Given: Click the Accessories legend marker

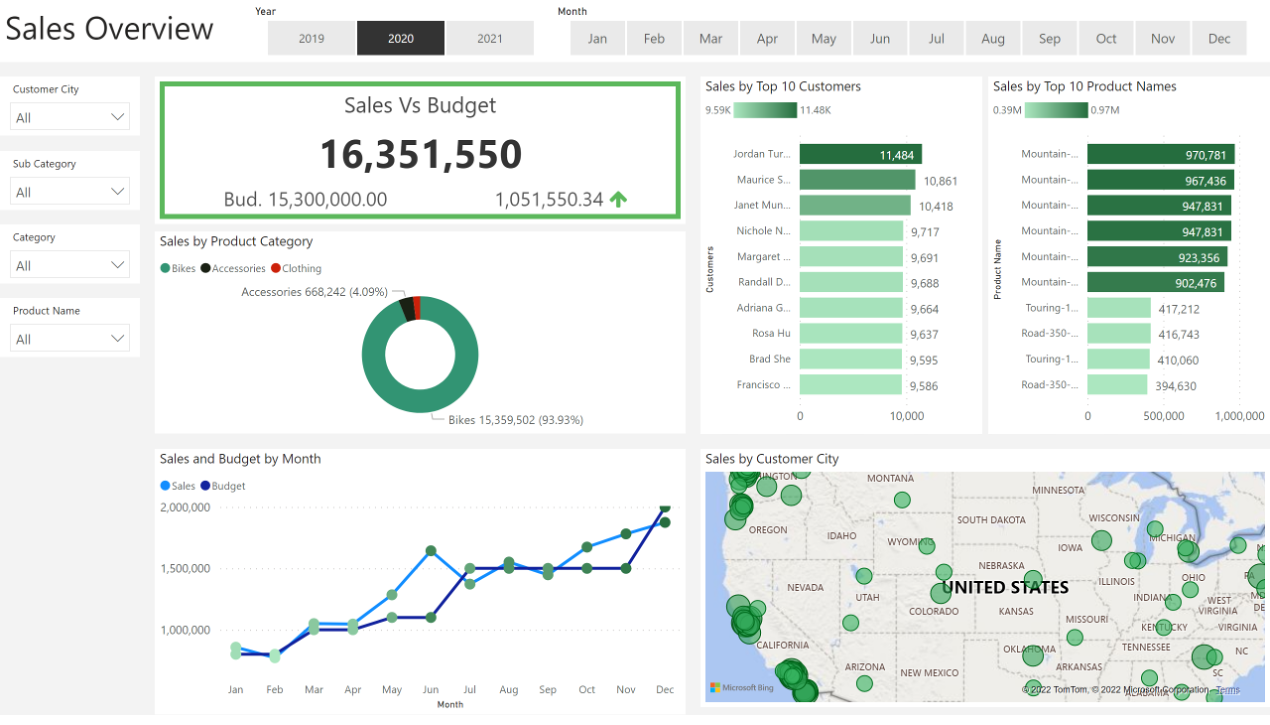Looking at the screenshot, I should point(206,269).
